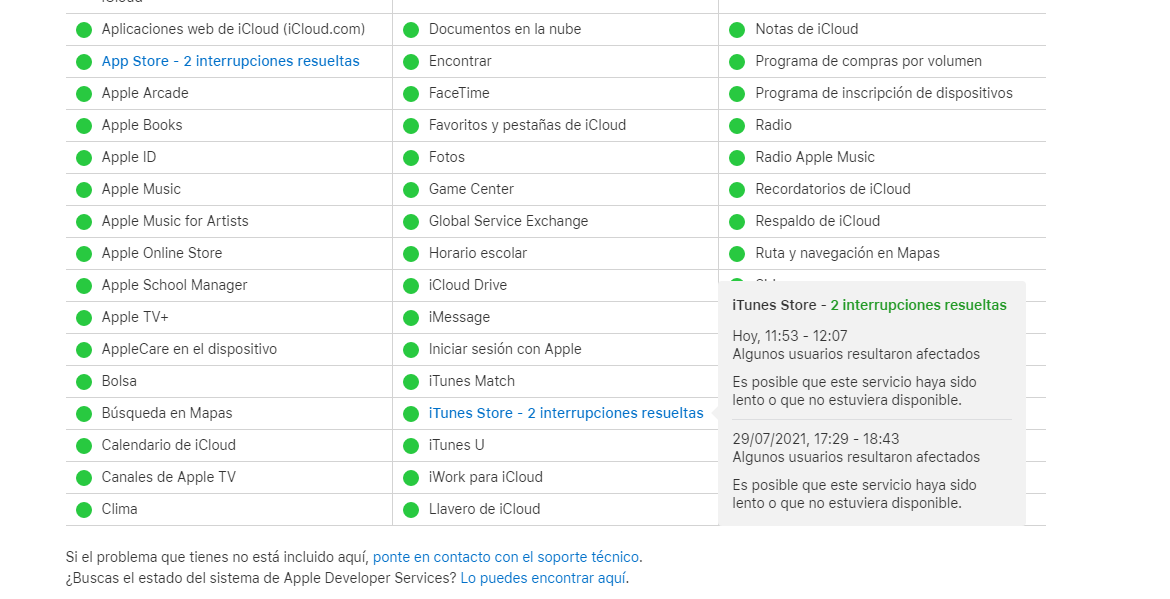Click the Respaldo de iCloud entry
The image size is (1170, 599).
click(x=817, y=221)
